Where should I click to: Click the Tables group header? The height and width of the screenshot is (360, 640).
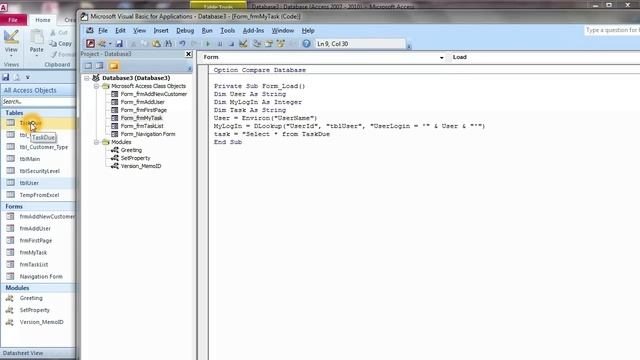coord(38,113)
